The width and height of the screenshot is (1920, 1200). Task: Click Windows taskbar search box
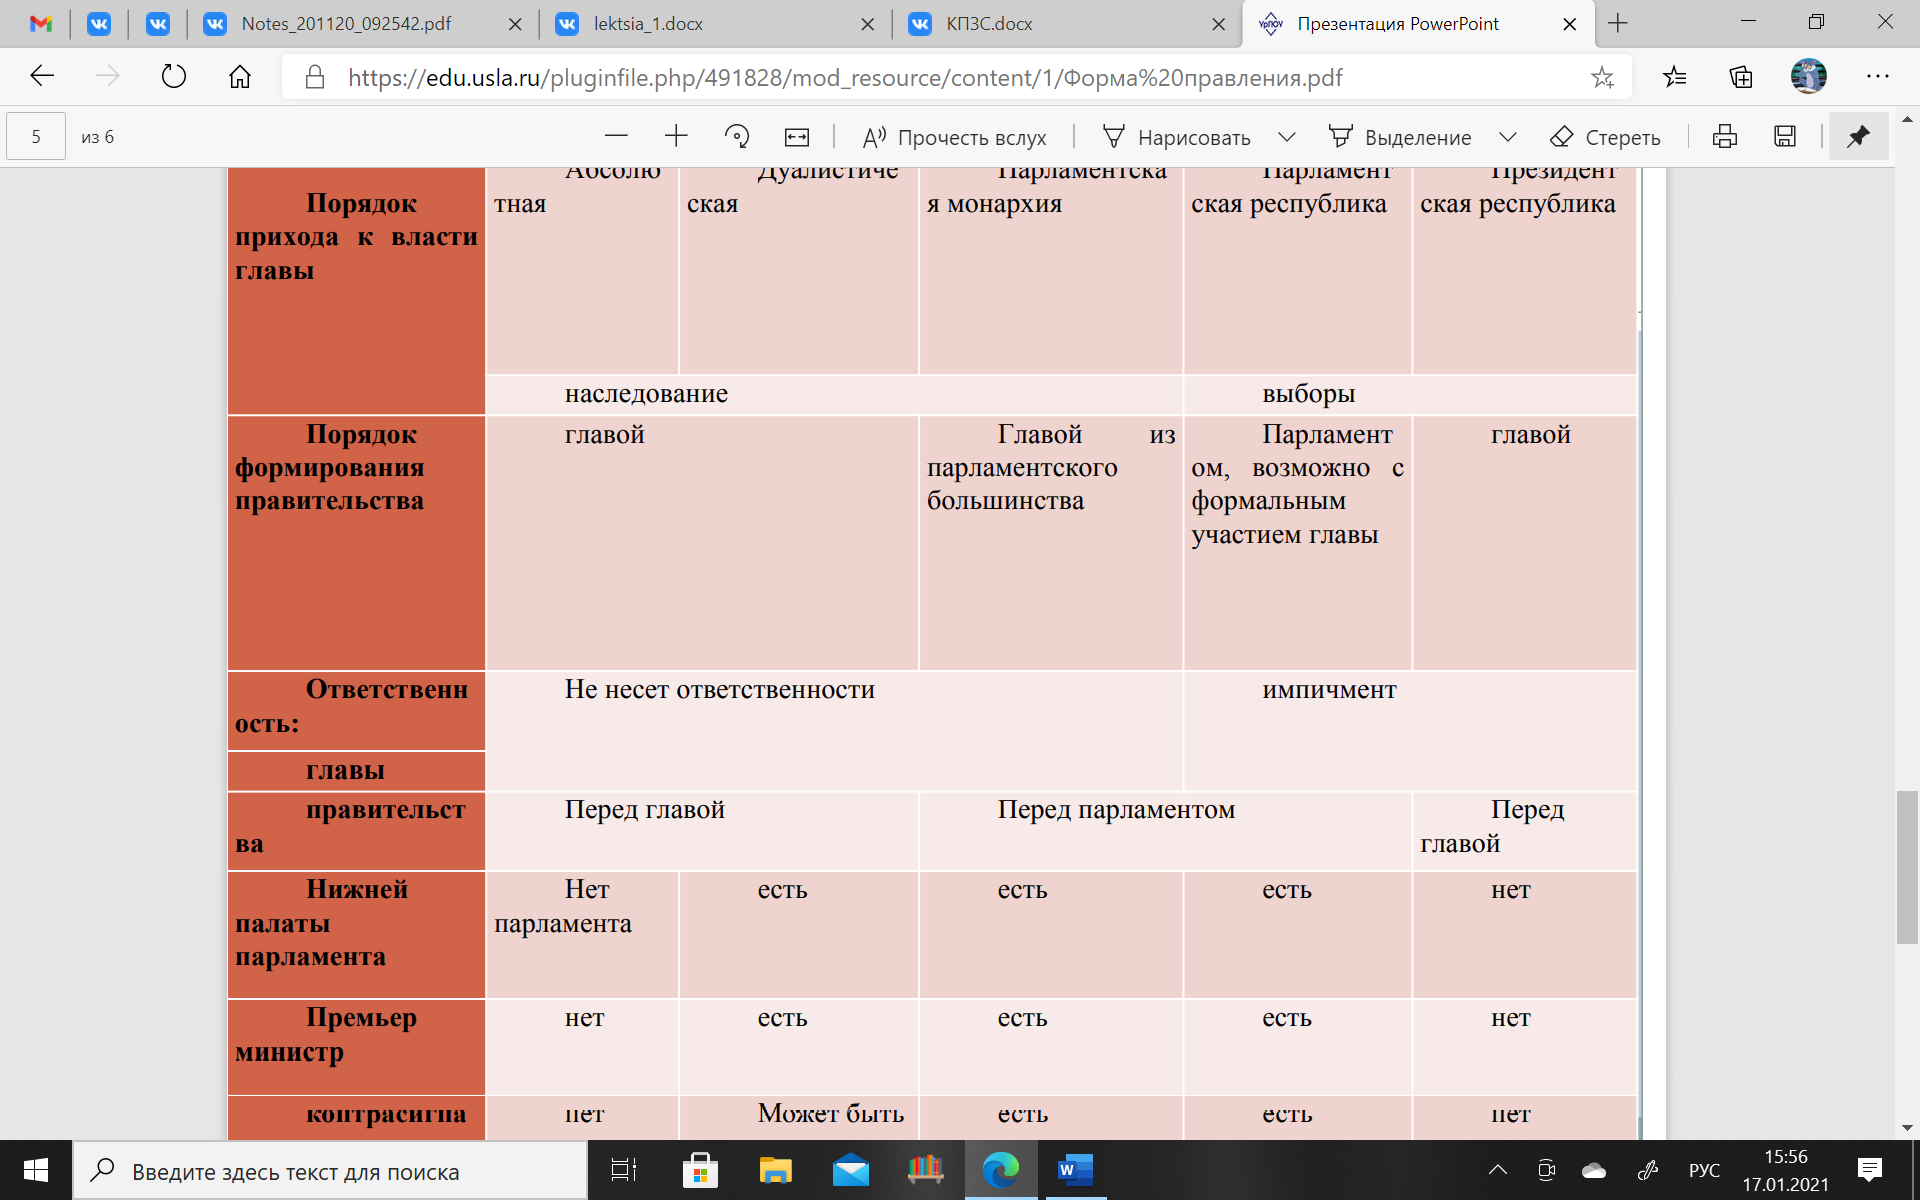tap(330, 1171)
